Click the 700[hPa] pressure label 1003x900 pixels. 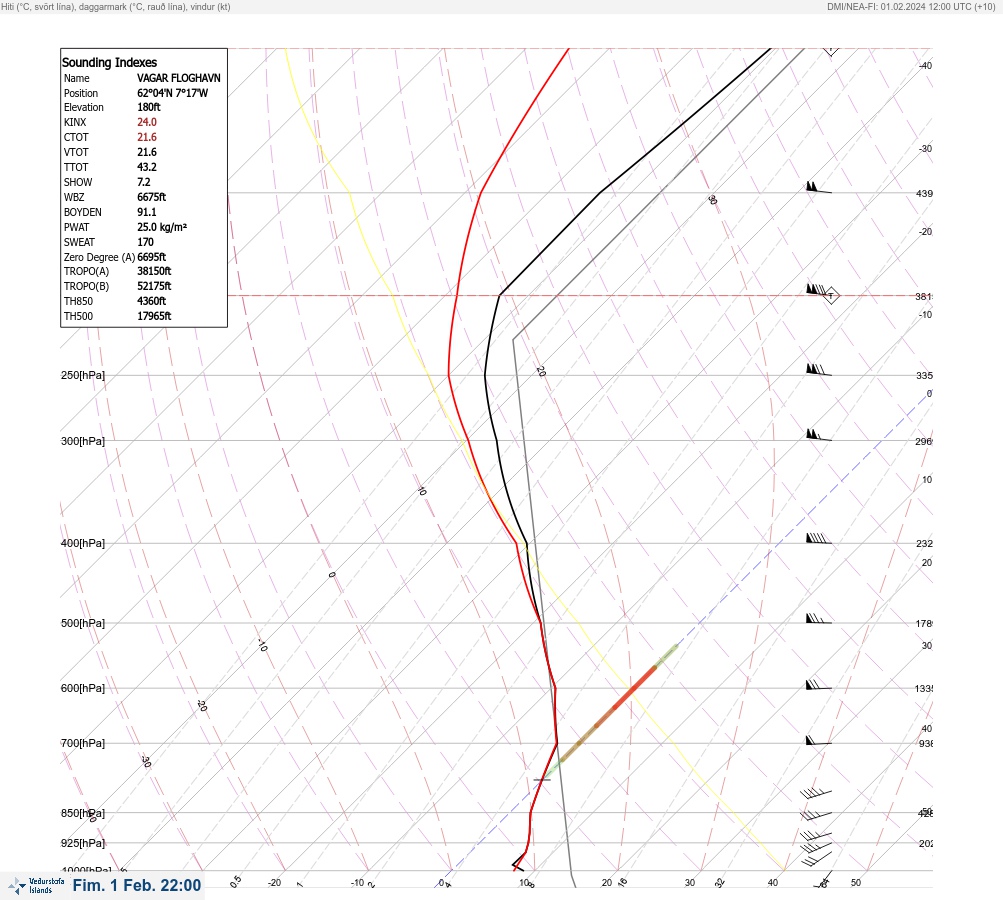click(83, 743)
